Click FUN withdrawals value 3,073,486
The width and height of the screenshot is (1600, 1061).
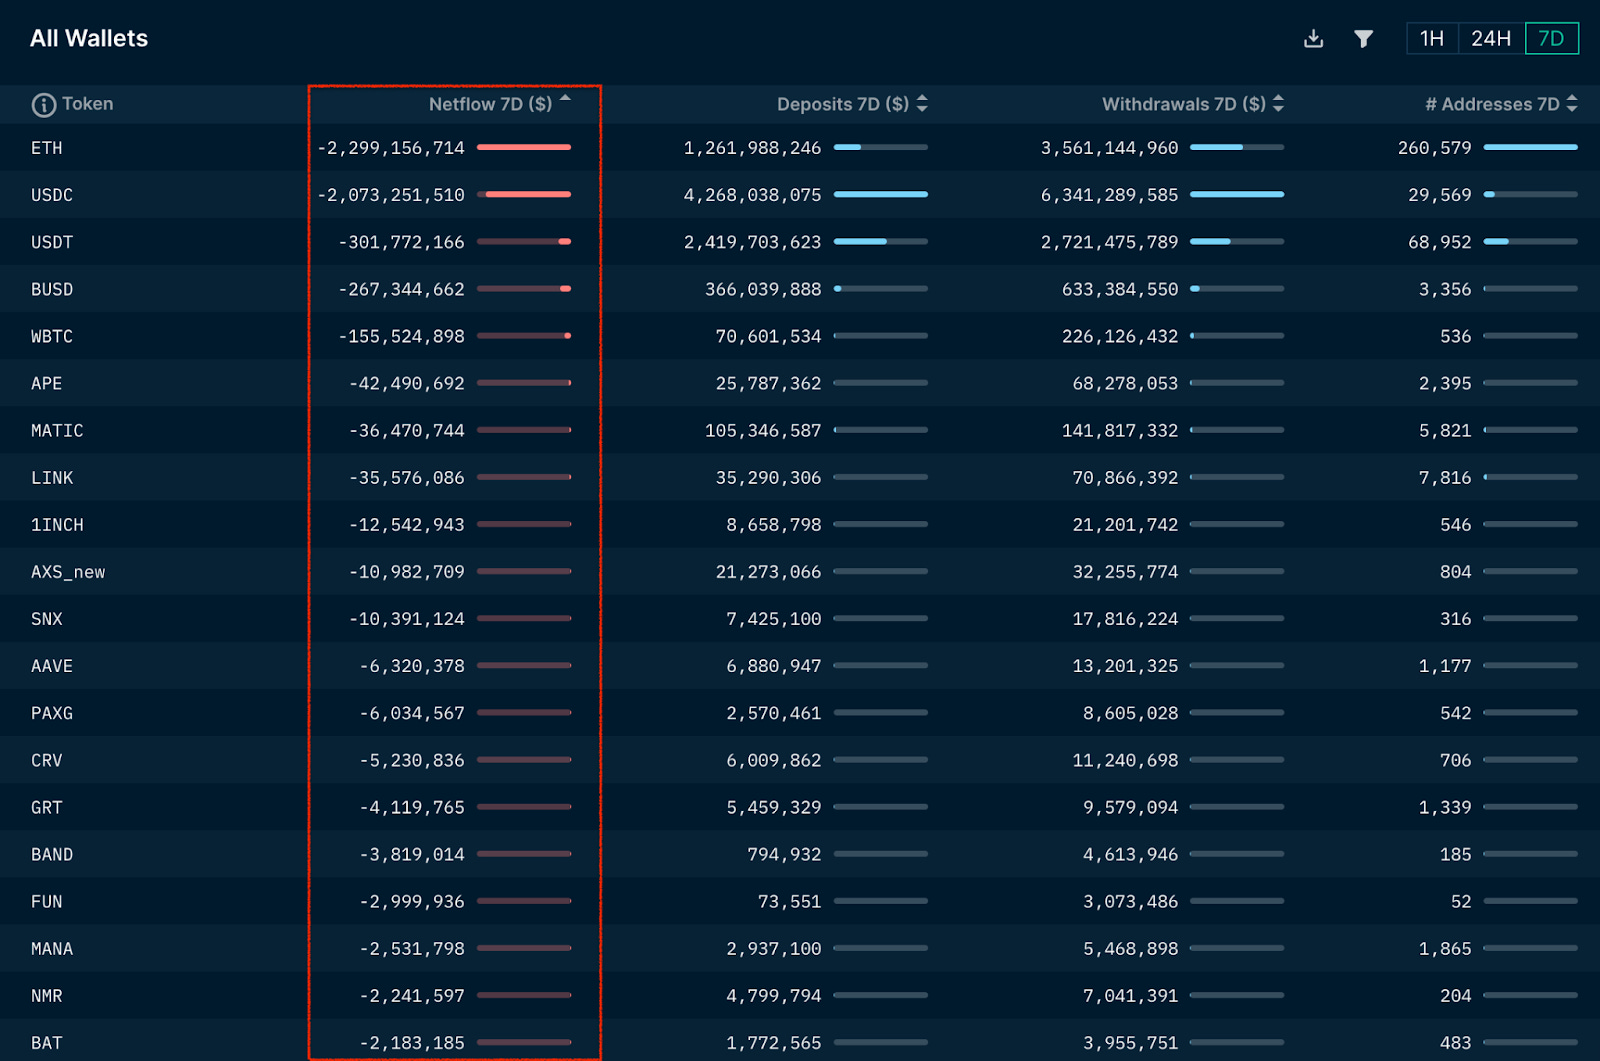[x=1131, y=902]
